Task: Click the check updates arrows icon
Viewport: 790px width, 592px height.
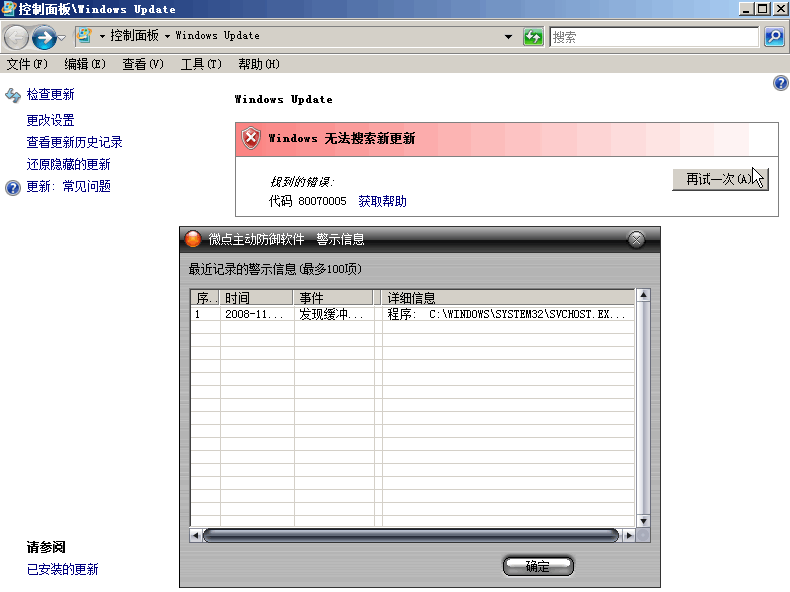Action: point(13,95)
